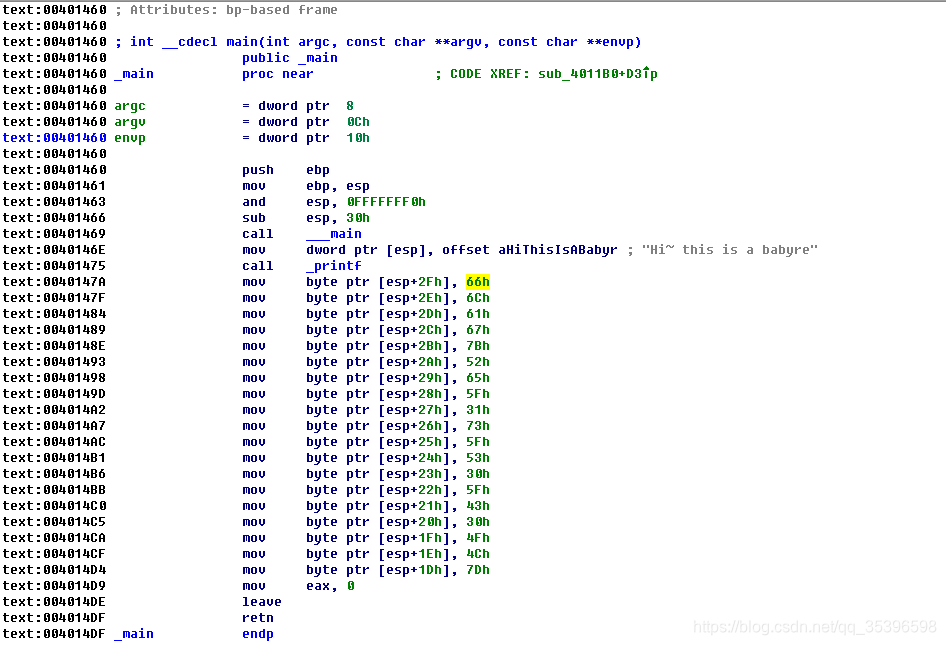The width and height of the screenshot is (946, 645).
Task: Click the mov ebp, esp instruction
Action: (x=306, y=186)
